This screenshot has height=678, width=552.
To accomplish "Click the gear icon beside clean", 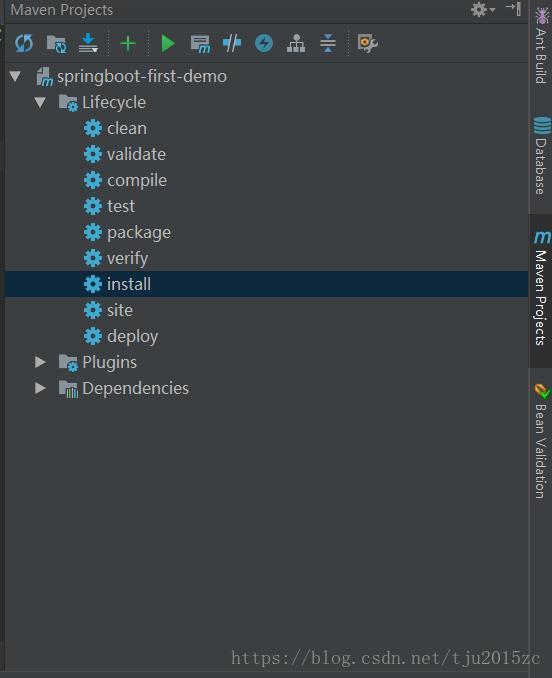I will coord(93,128).
